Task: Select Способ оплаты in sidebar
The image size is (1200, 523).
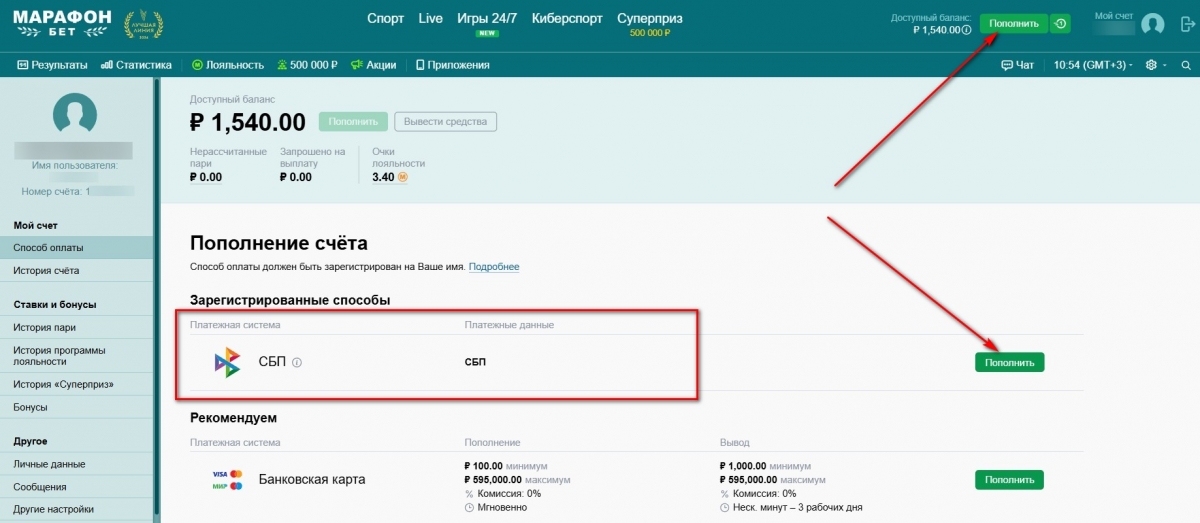Action: coord(75,247)
